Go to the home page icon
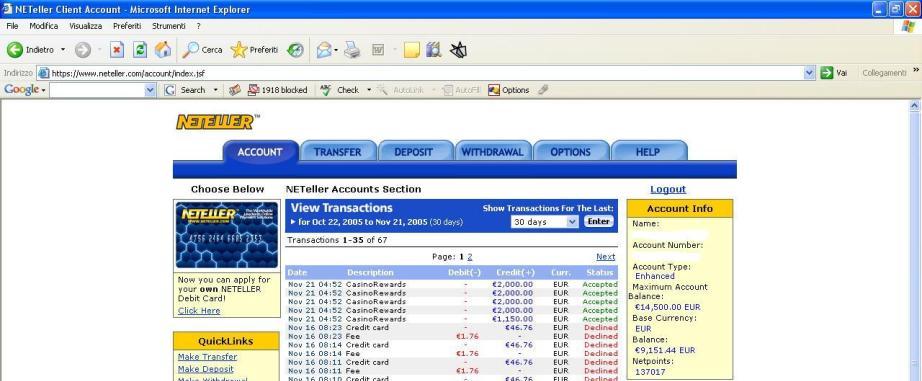This screenshot has width=922, height=381. (163, 50)
